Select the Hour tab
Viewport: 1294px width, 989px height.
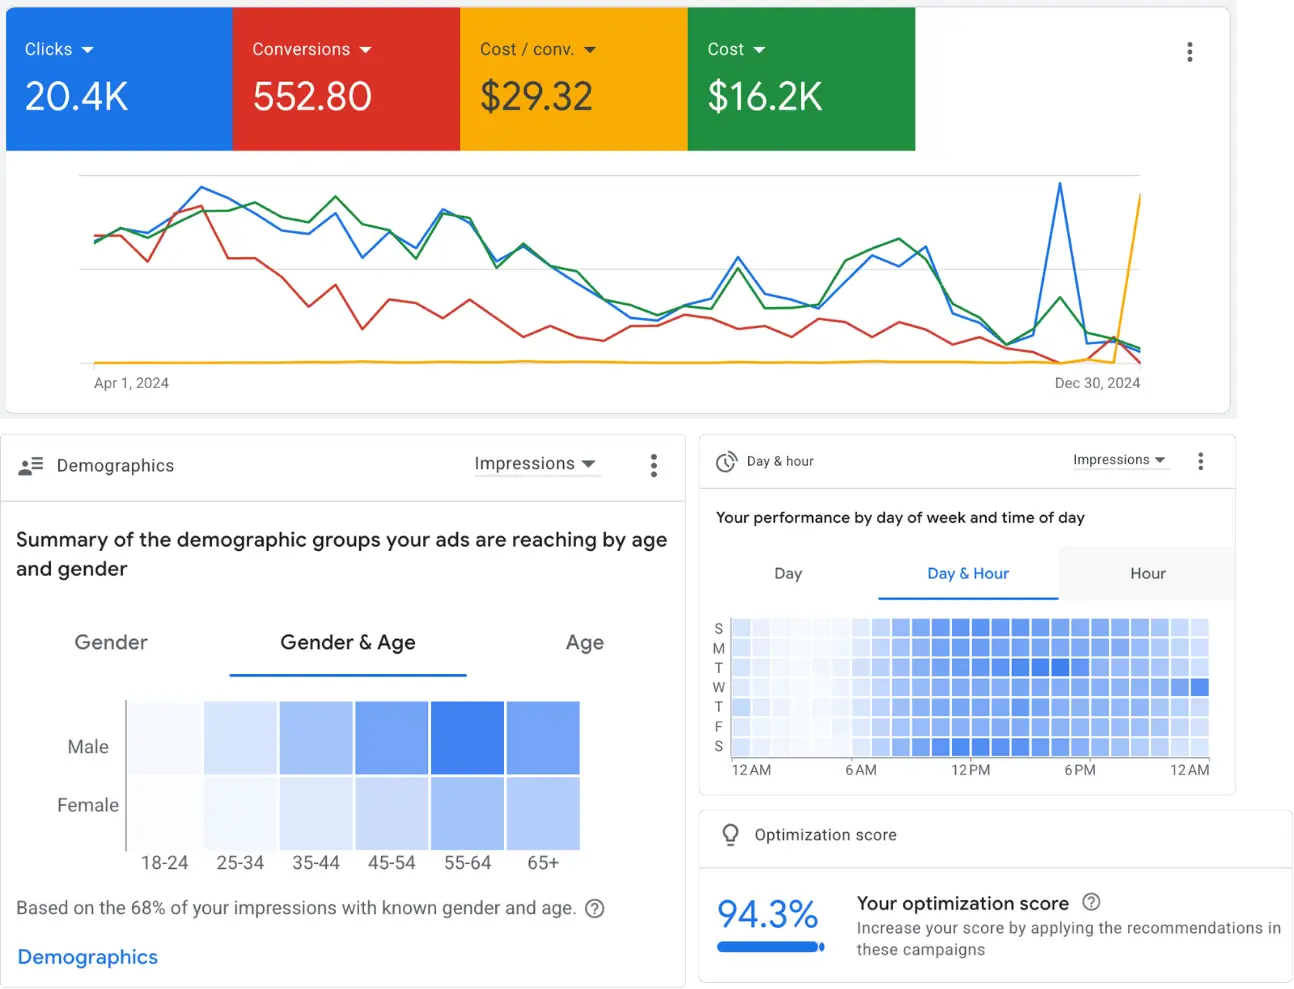[1147, 573]
